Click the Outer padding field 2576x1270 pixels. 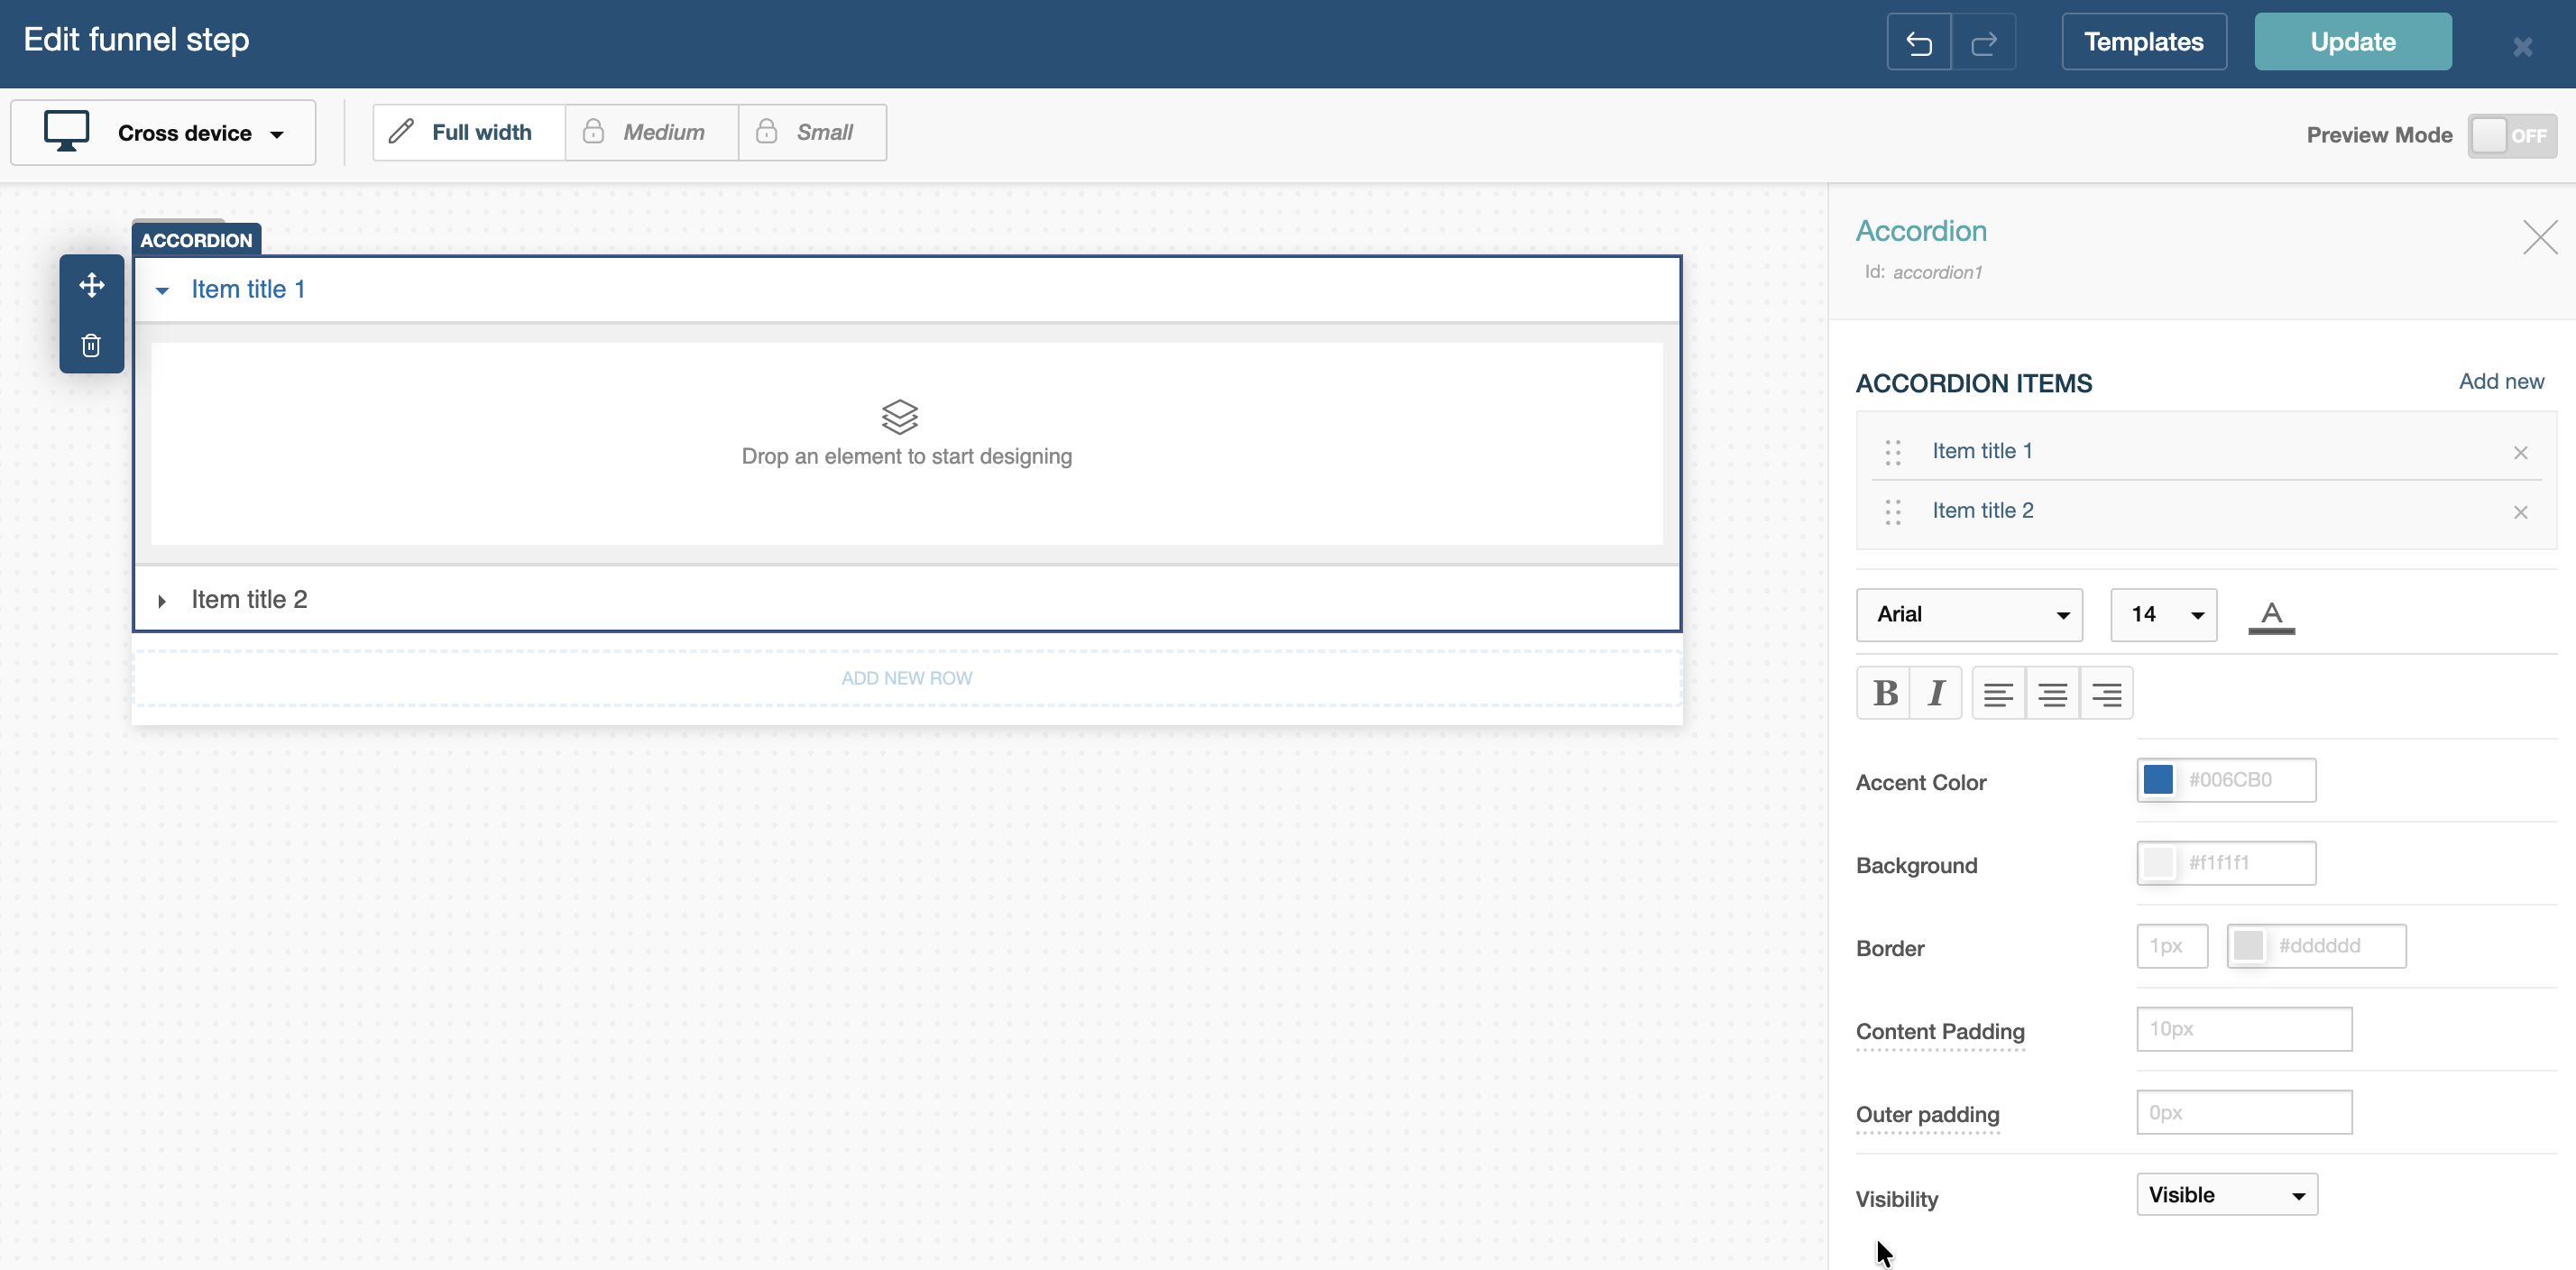(2244, 1112)
